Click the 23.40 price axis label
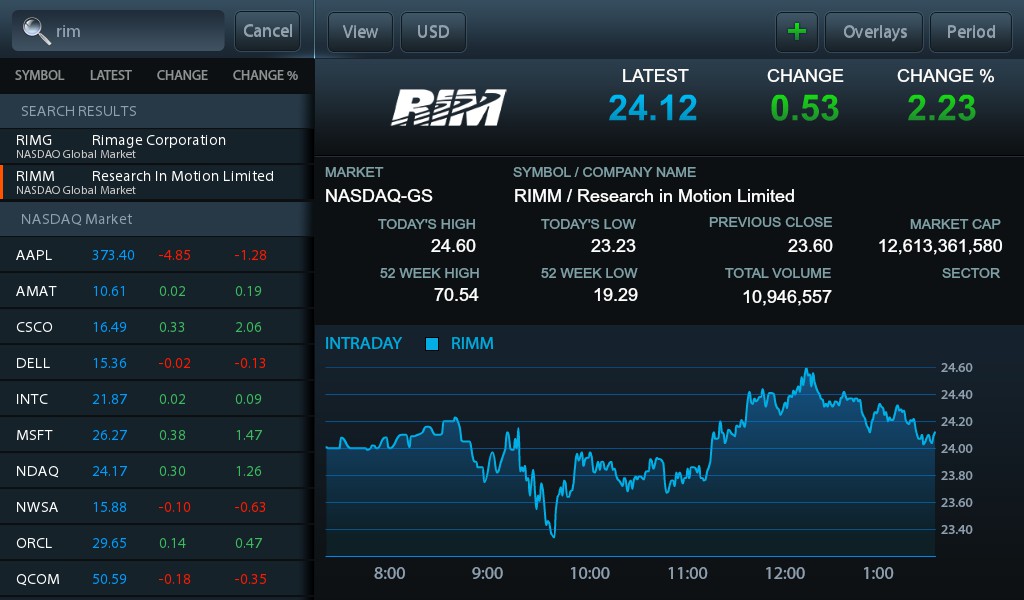This screenshot has height=600, width=1024. (957, 529)
